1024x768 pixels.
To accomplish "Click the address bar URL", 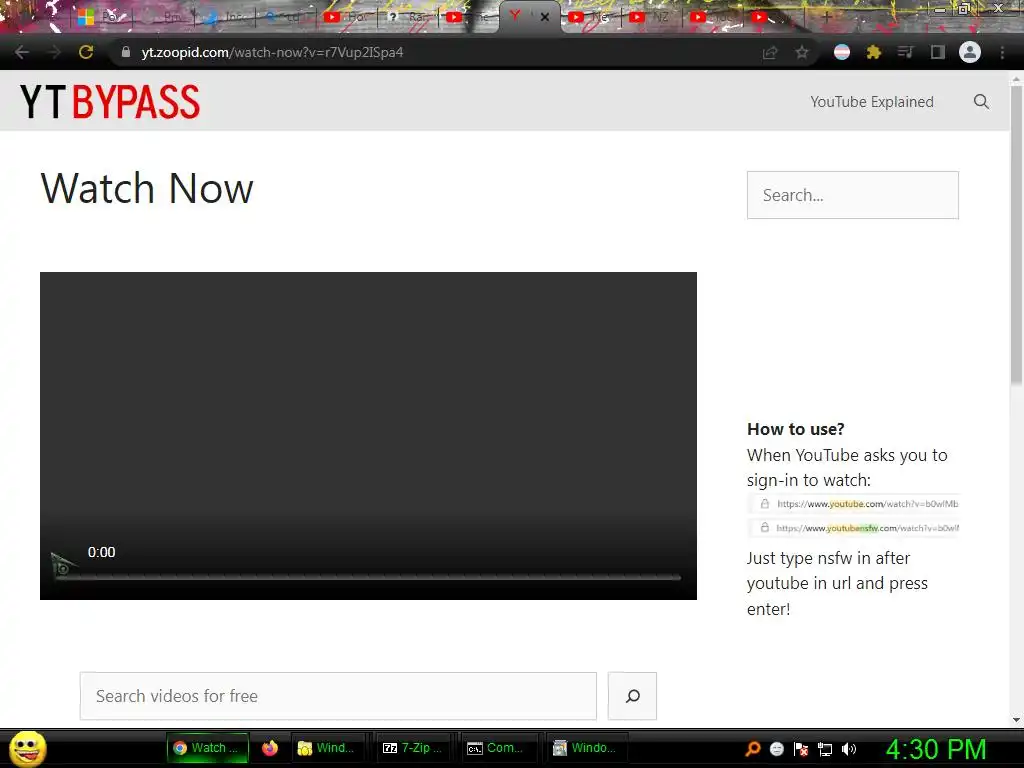I will click(x=272, y=52).
